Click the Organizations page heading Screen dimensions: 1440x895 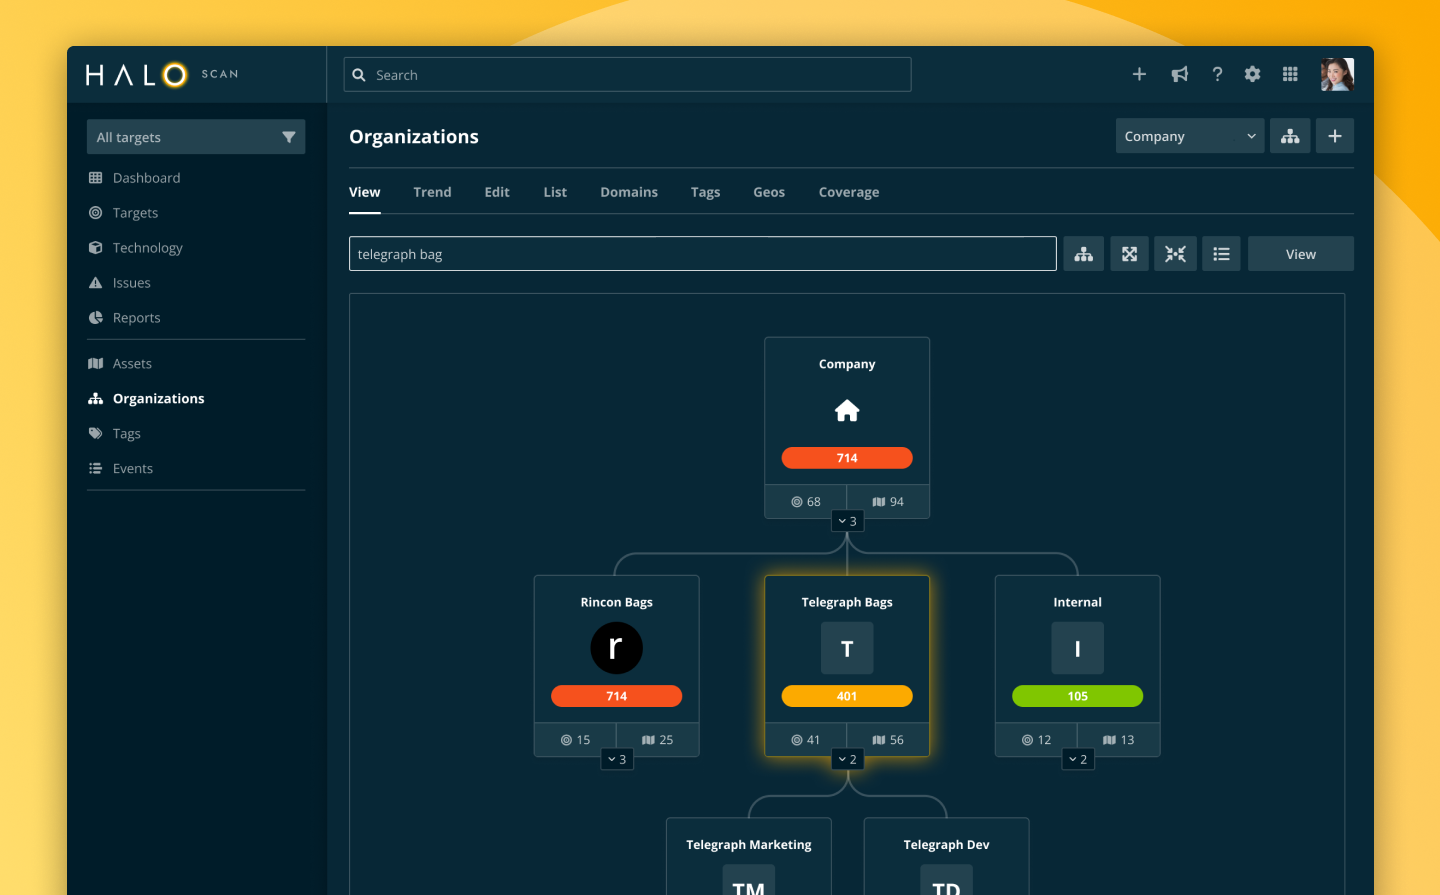[x=414, y=137]
